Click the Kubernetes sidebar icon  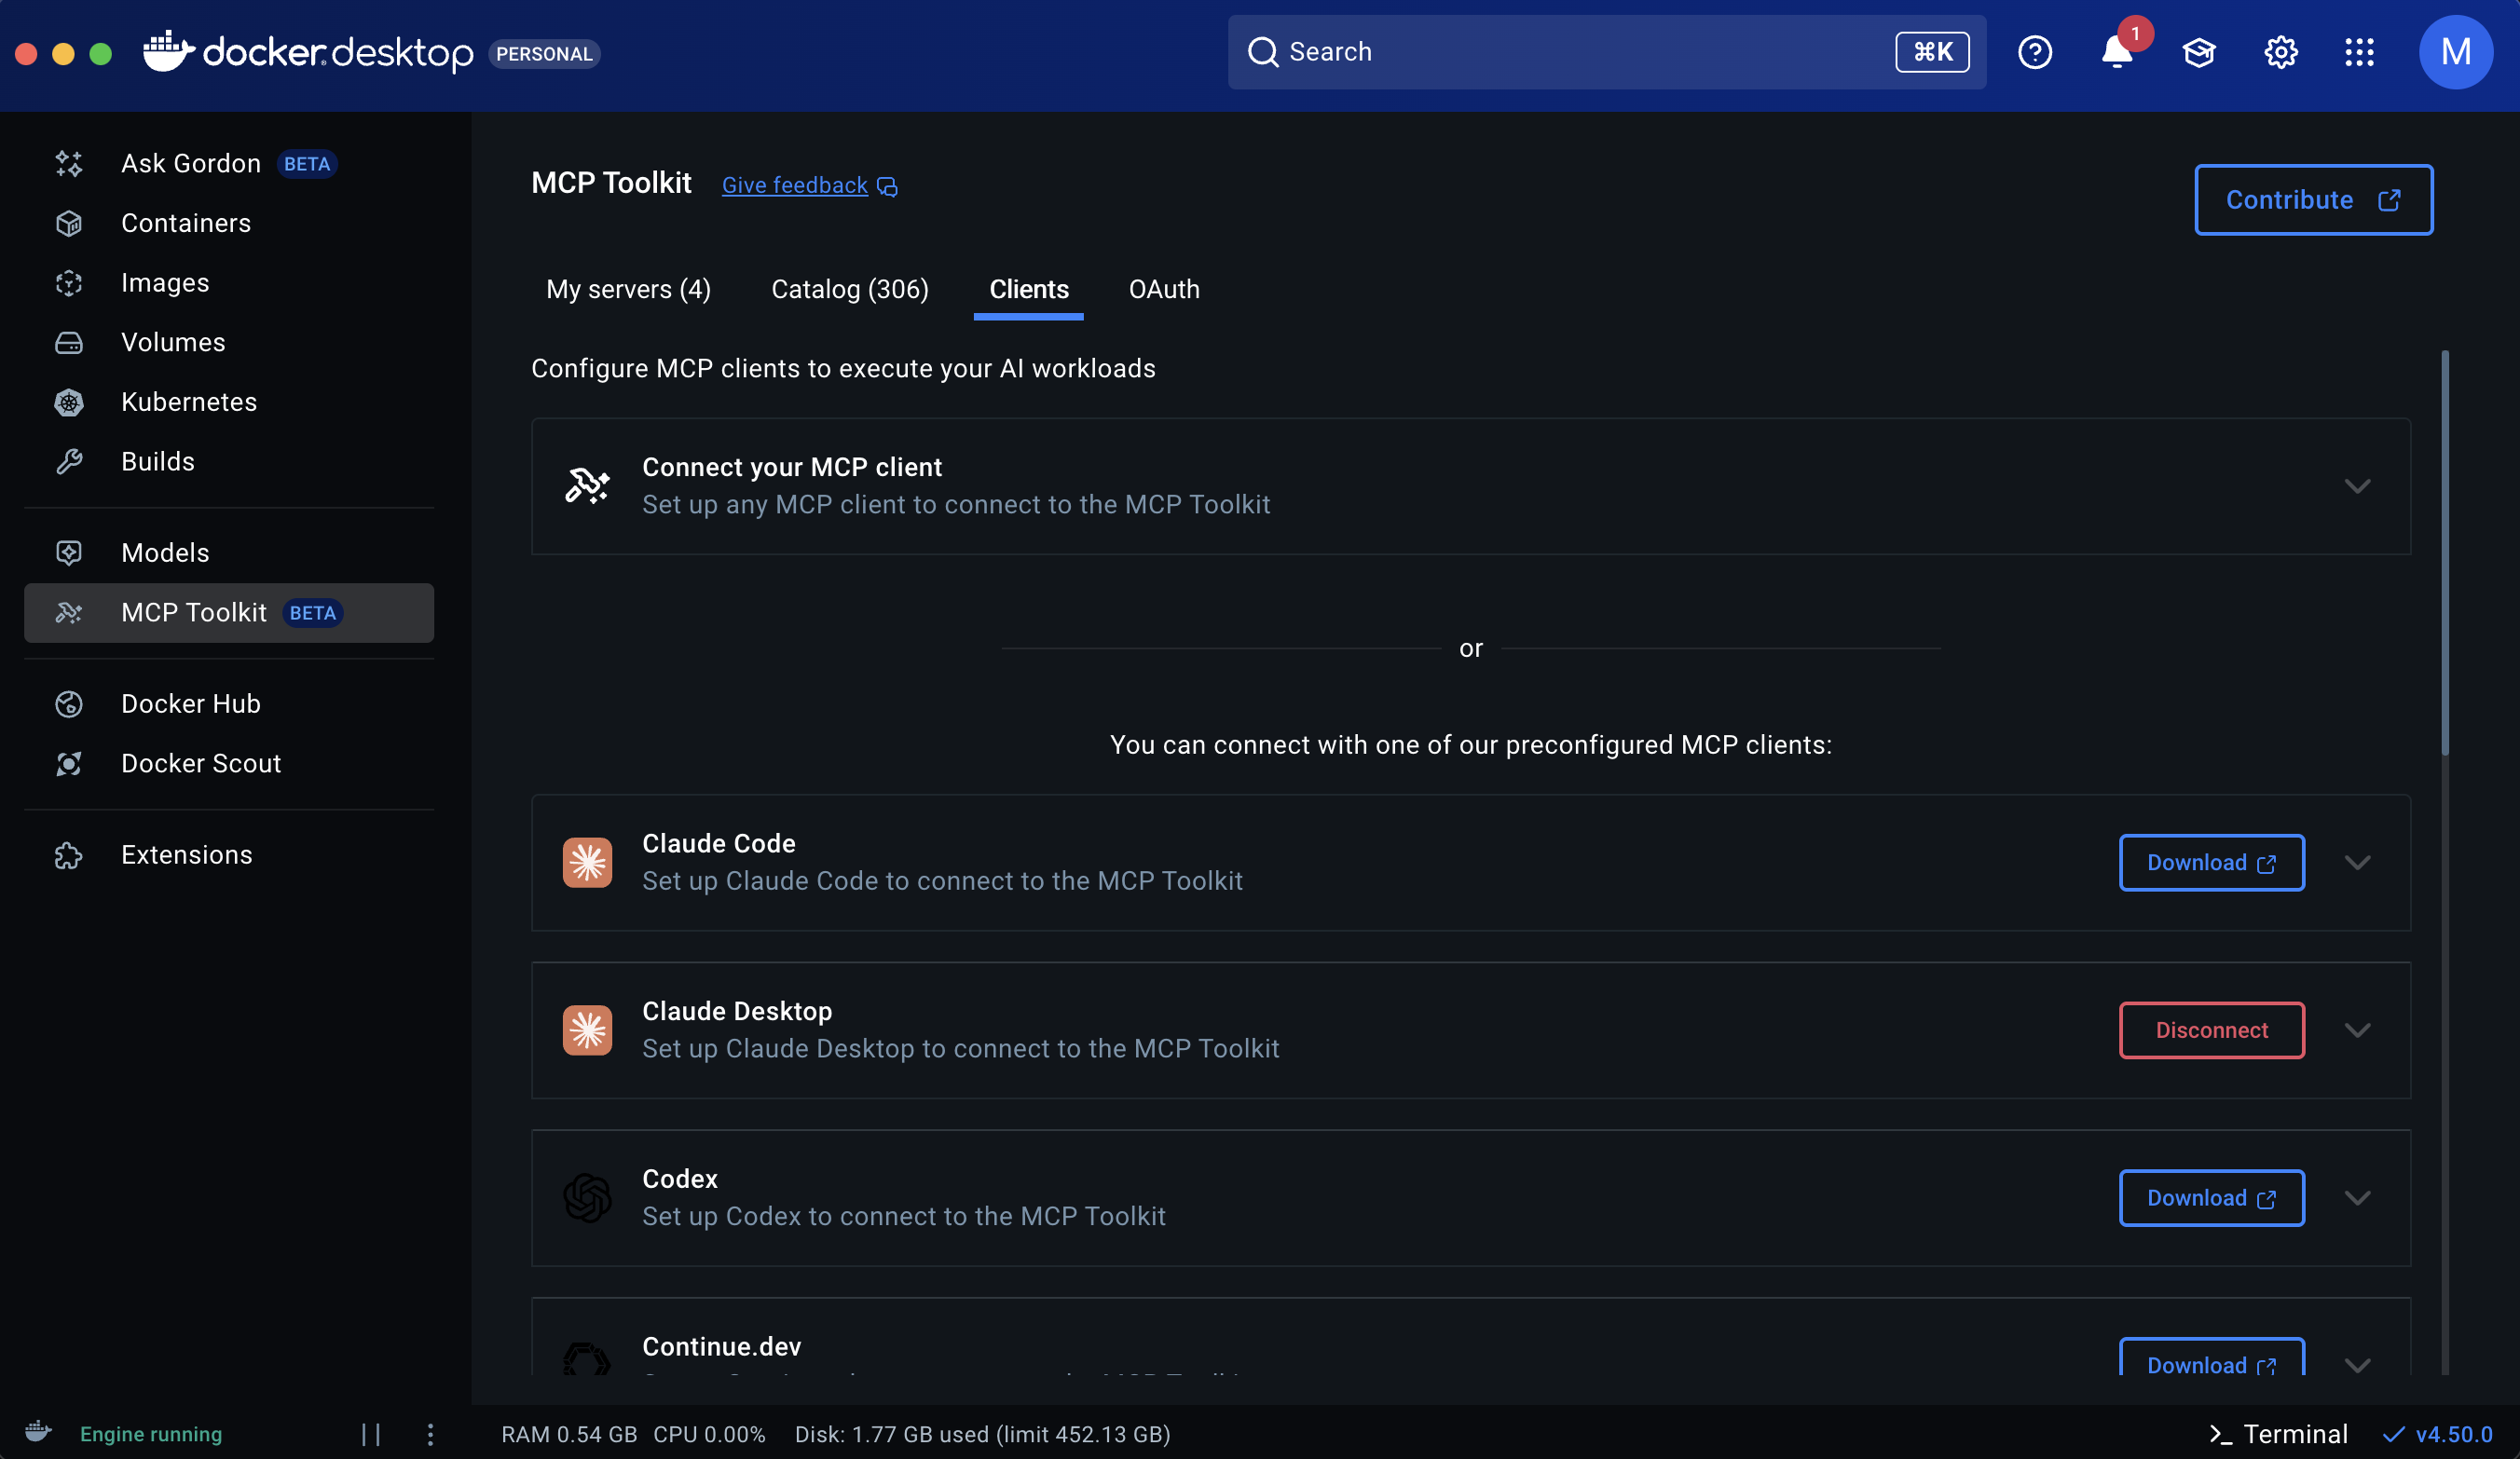click(69, 402)
